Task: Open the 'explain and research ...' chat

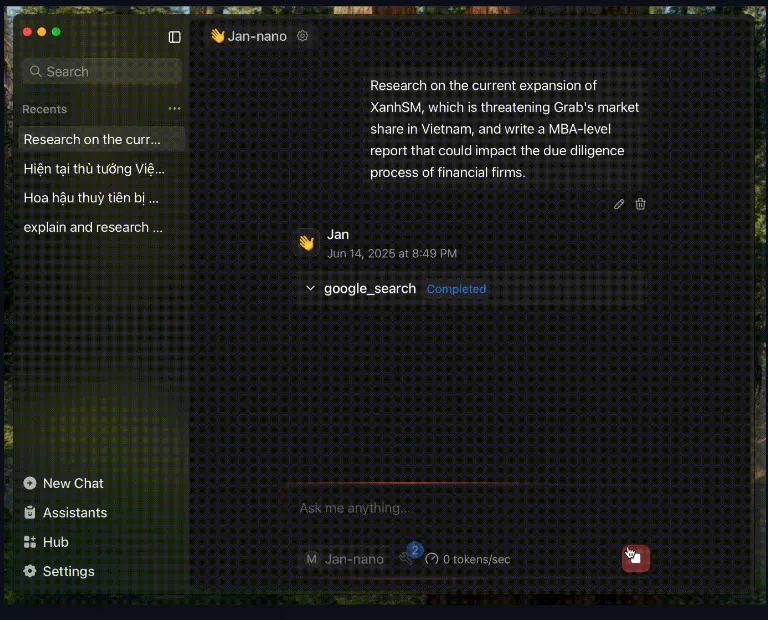Action: point(93,227)
